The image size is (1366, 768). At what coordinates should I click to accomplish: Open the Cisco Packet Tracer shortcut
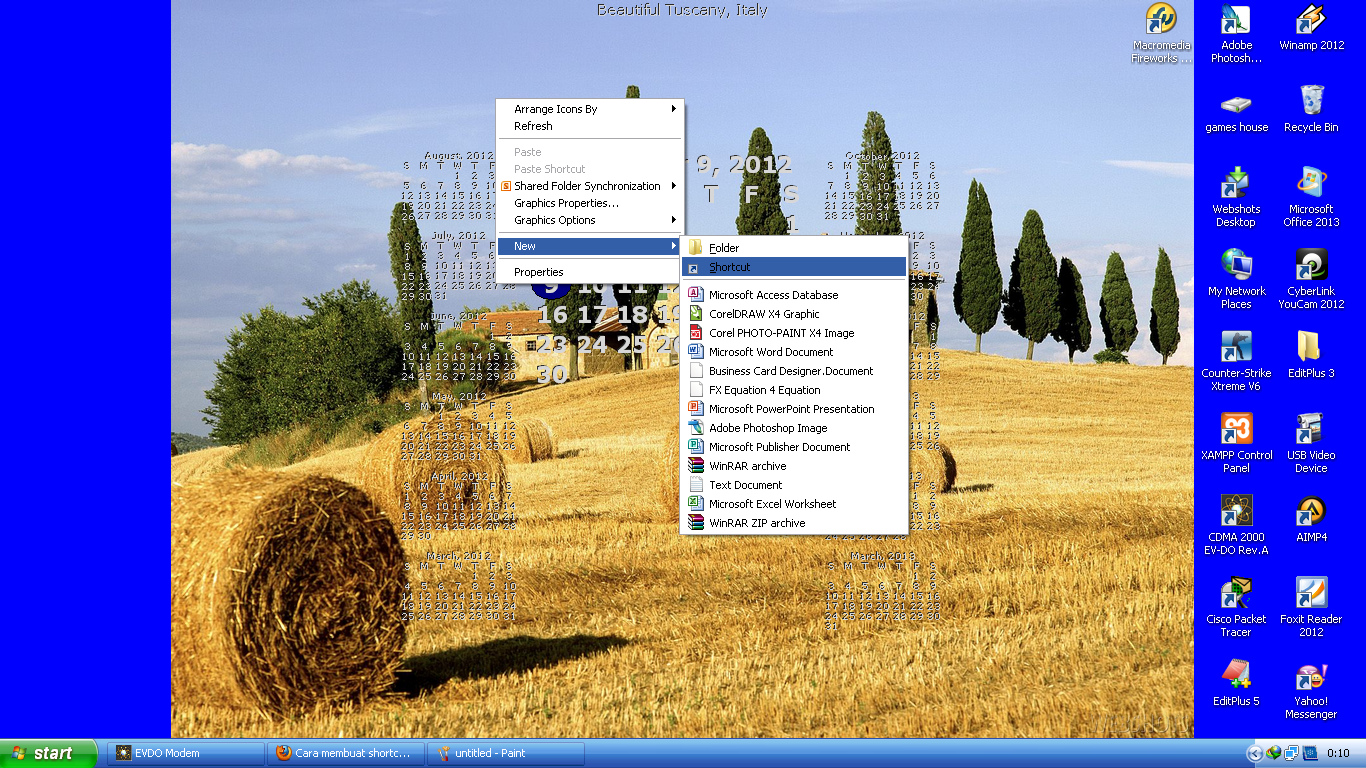coord(1236,608)
